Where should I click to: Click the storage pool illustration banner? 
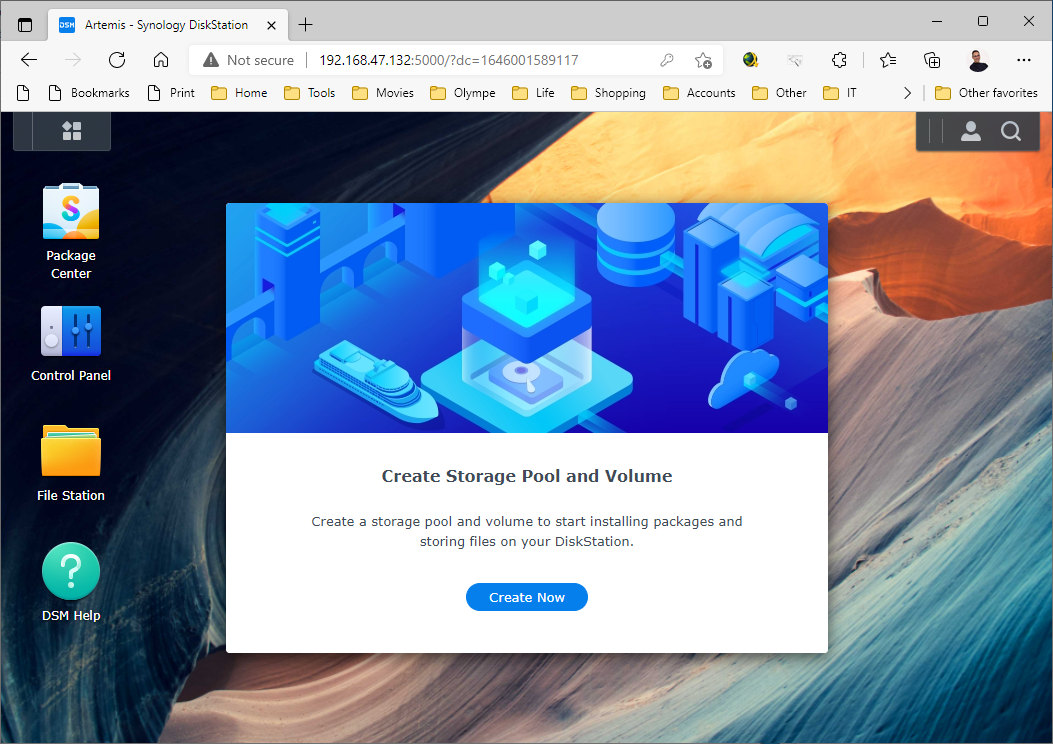click(x=526, y=318)
